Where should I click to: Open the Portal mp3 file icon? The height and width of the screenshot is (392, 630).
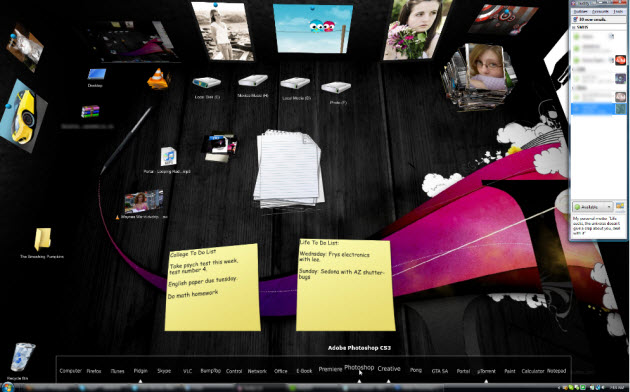(x=168, y=156)
